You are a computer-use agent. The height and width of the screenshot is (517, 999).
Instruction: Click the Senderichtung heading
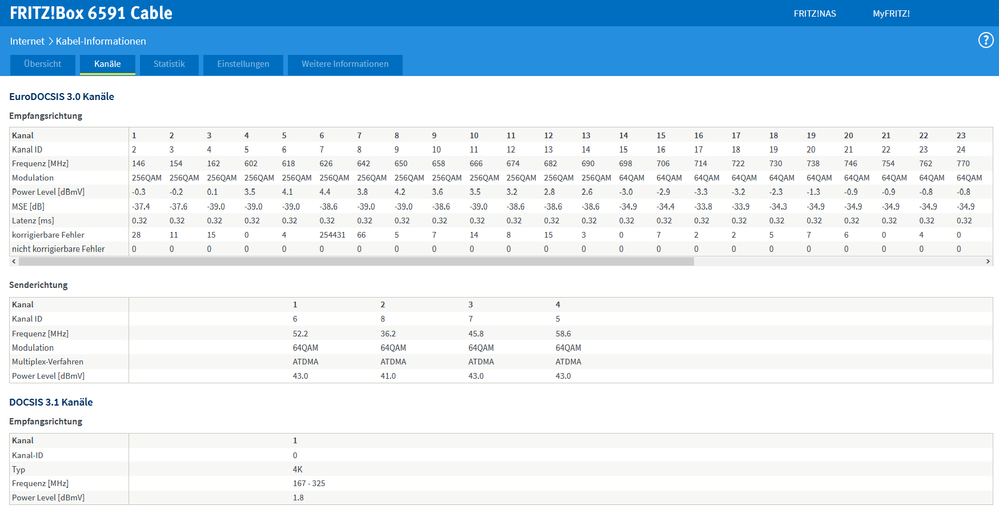(x=38, y=285)
